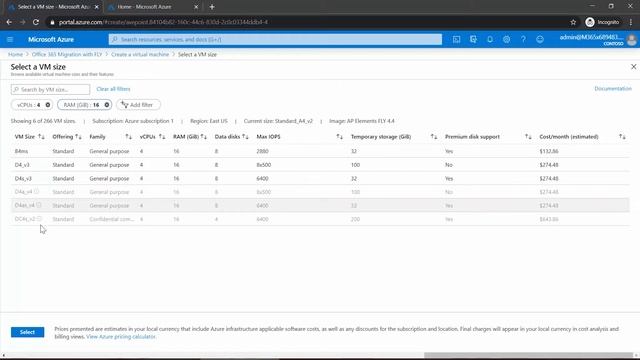Sort by Premium disk support column arrows
The height and width of the screenshot is (360, 640).
(528, 137)
